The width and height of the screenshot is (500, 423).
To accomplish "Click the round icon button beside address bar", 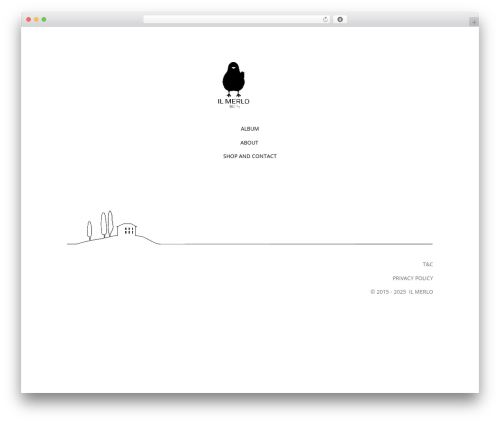I will pos(340,19).
